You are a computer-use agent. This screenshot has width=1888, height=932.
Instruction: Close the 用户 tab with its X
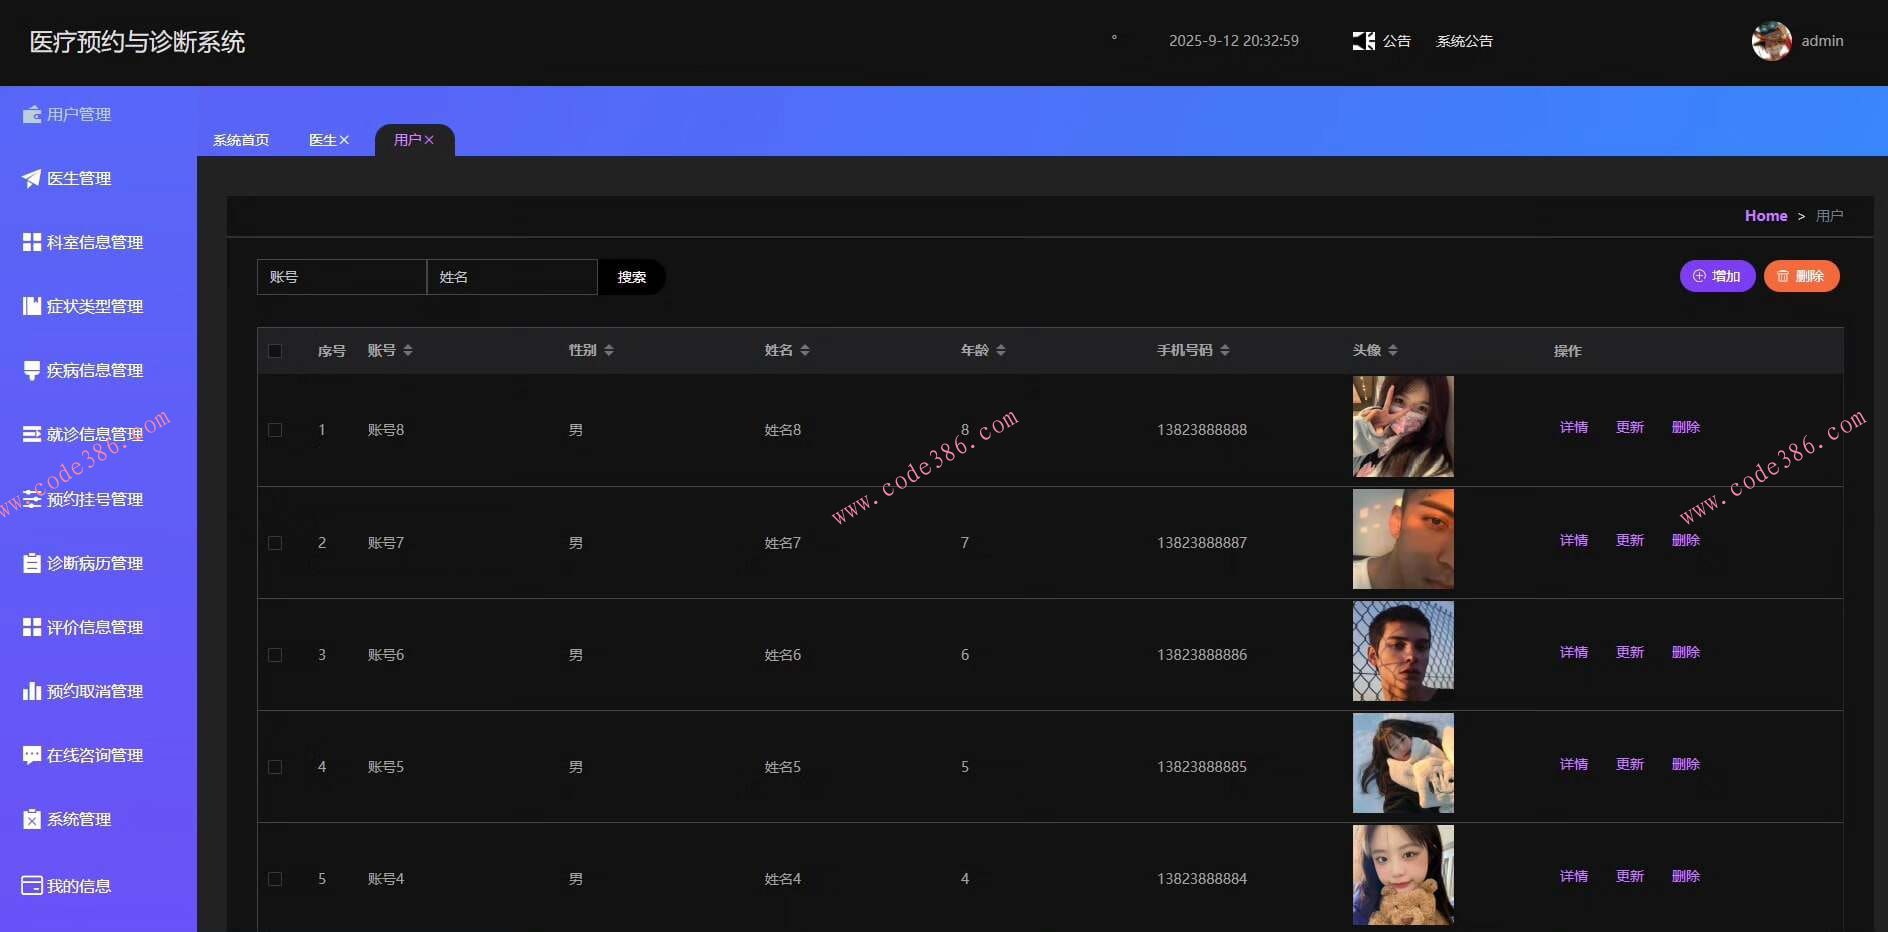point(429,140)
